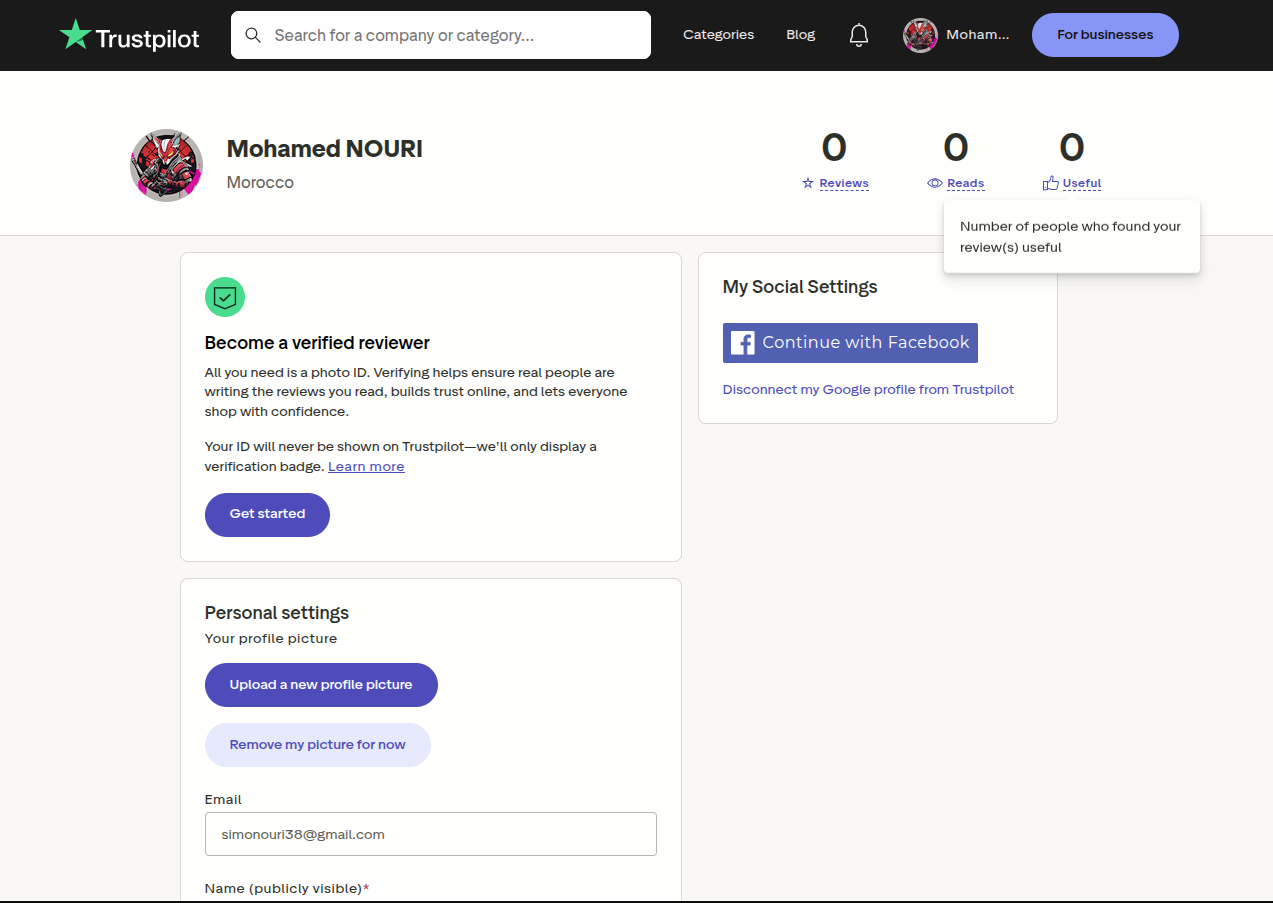Click the thumbs-up icon beside Useful
Viewport: 1273px width, 903px height.
1050,183
